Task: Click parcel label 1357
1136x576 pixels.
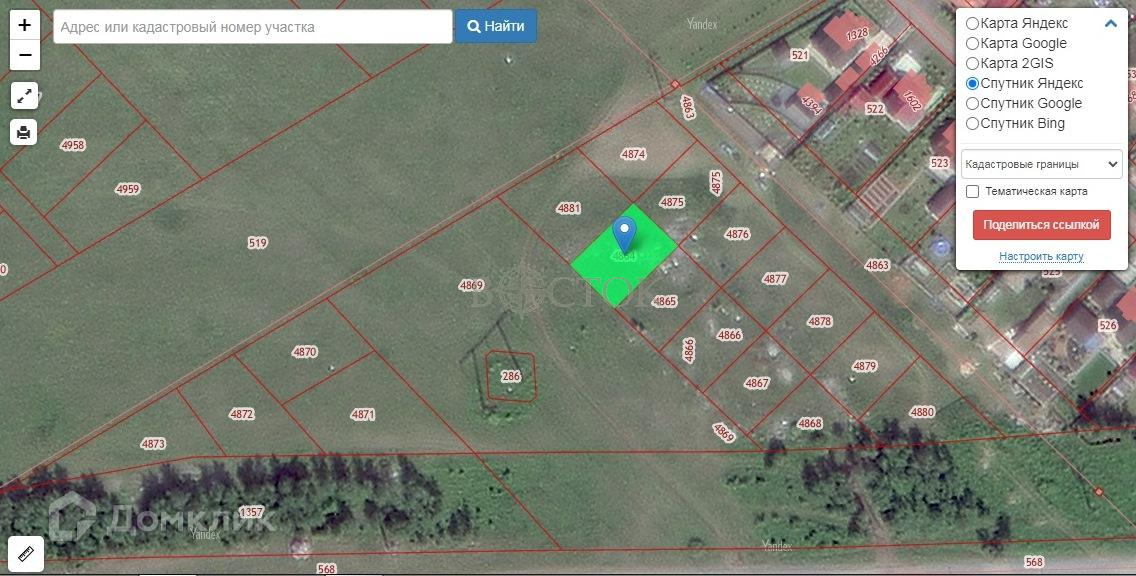Action: click(x=251, y=512)
